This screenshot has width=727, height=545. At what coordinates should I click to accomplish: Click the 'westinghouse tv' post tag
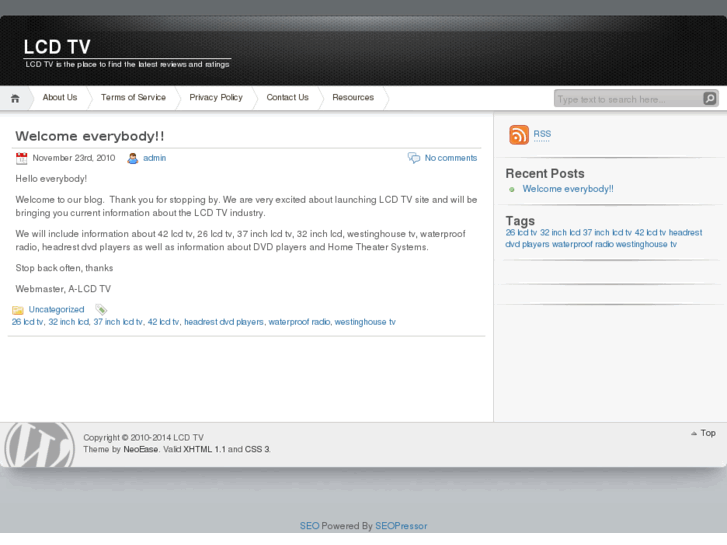click(365, 322)
